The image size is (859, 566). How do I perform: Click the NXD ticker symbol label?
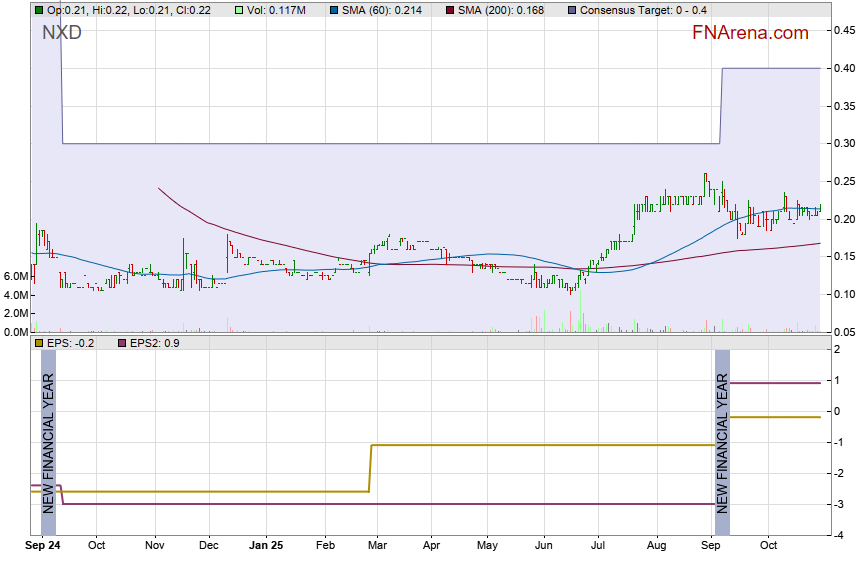[x=62, y=33]
